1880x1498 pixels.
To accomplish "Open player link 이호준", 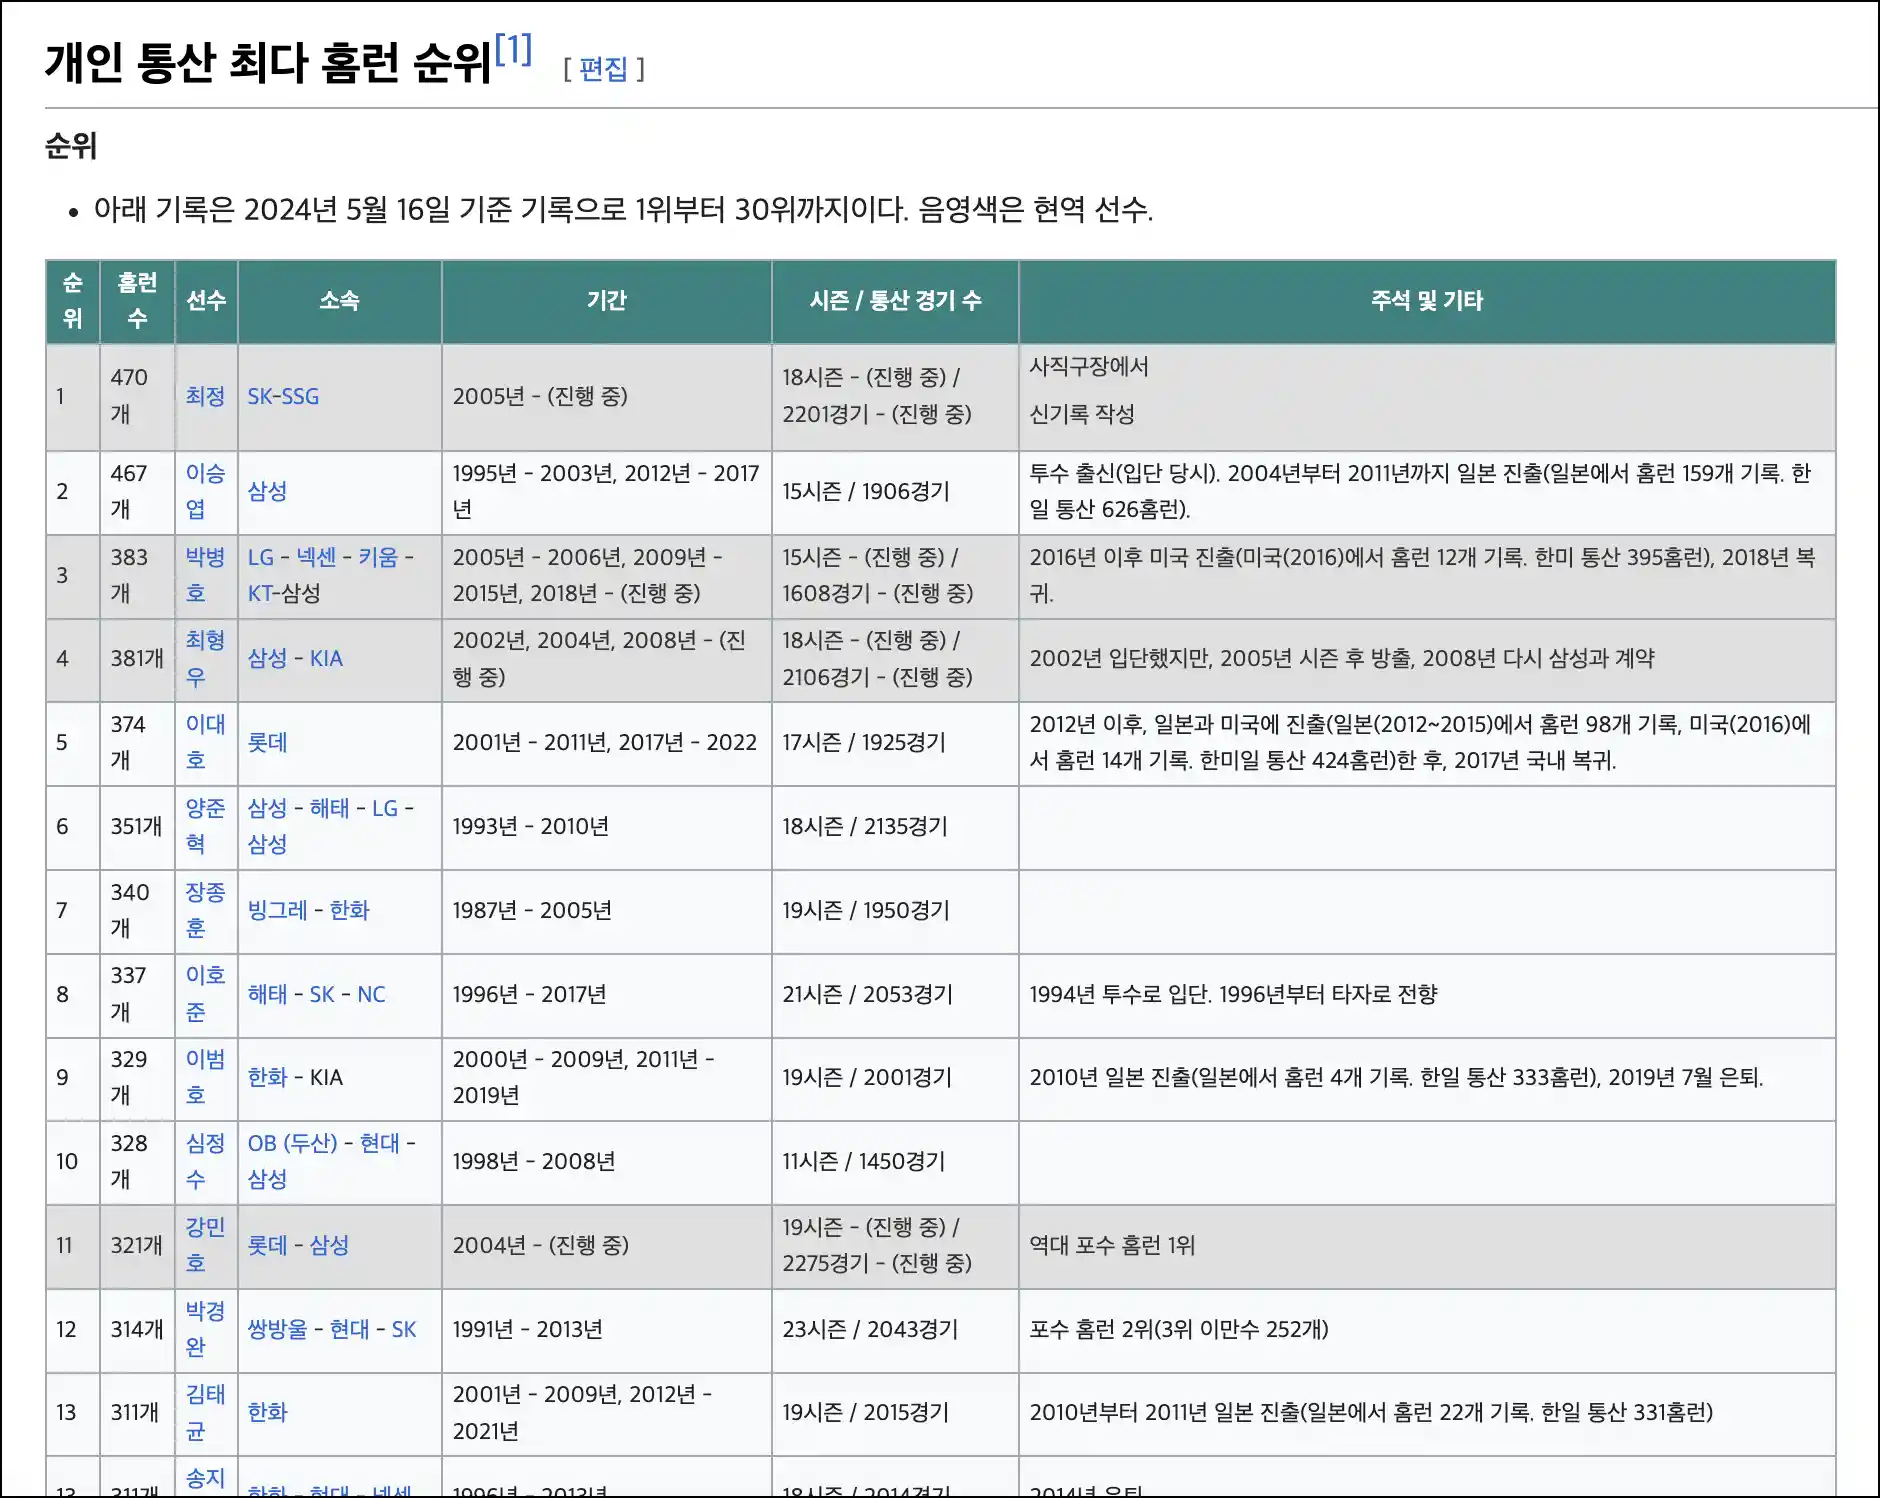I will (x=205, y=994).
